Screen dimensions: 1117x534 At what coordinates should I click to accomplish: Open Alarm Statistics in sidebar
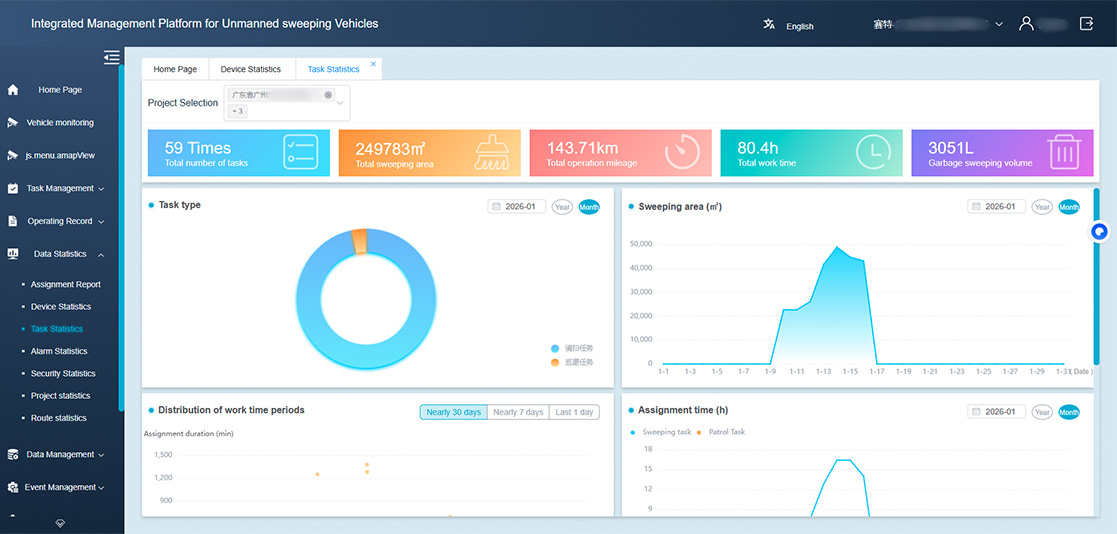pyautogui.click(x=59, y=351)
